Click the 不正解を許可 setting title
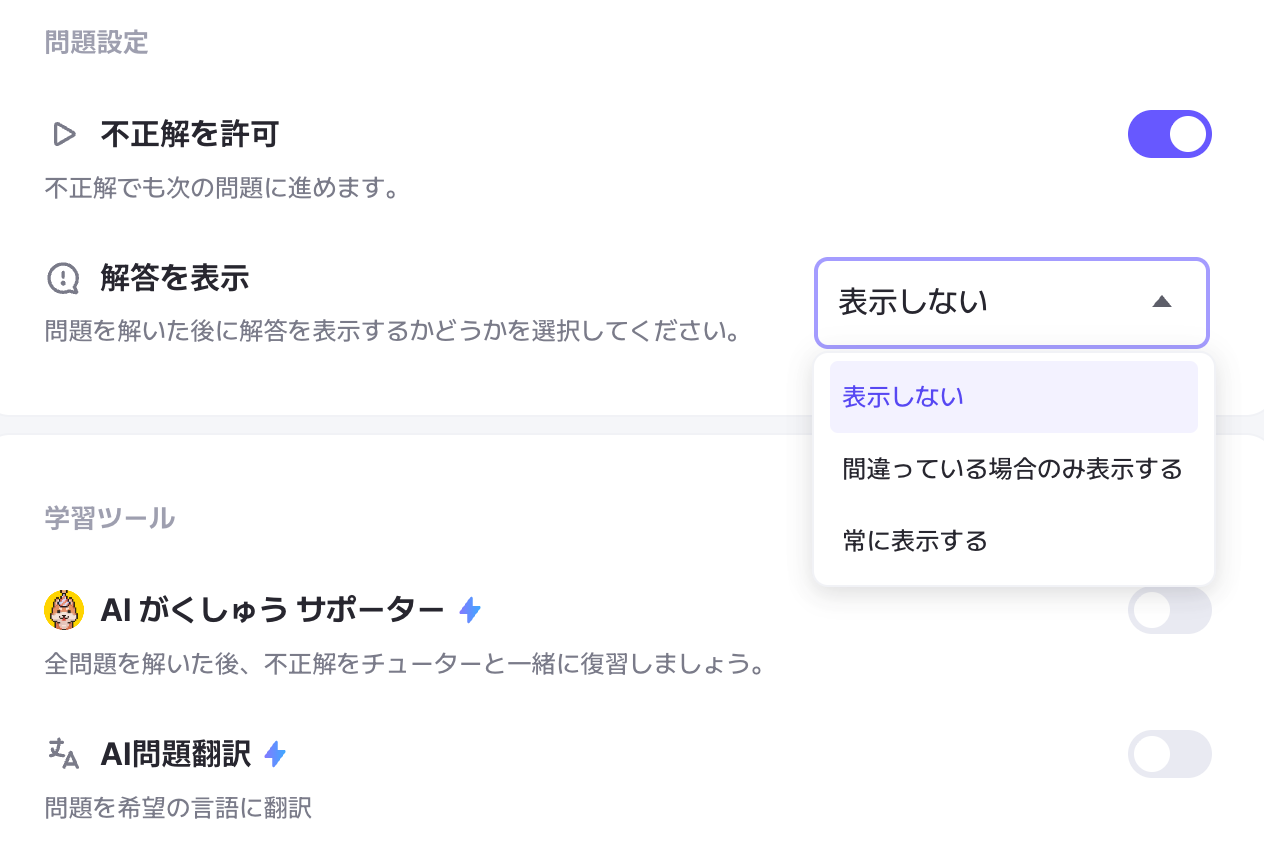Viewport: 1264px width, 850px height. click(189, 133)
